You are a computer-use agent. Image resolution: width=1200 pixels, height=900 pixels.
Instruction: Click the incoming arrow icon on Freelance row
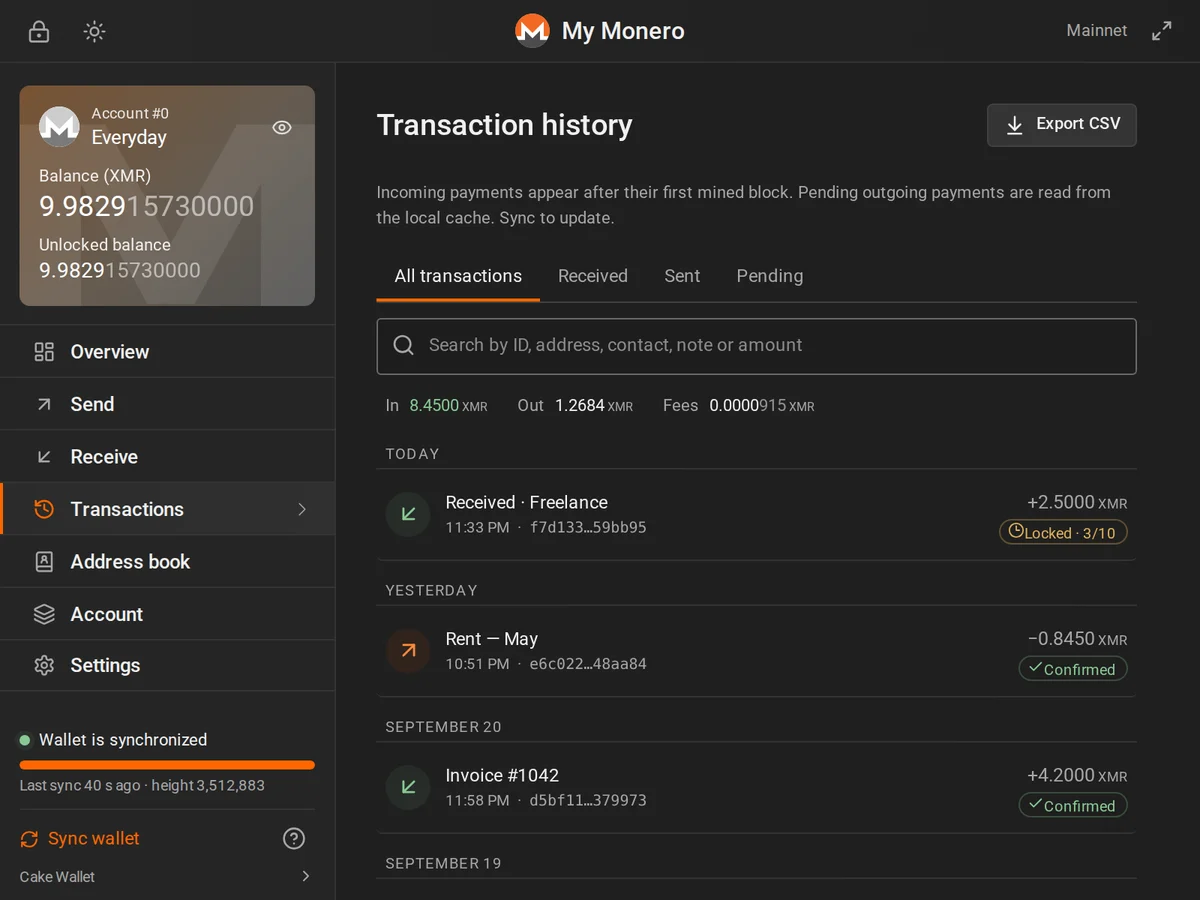(x=408, y=514)
